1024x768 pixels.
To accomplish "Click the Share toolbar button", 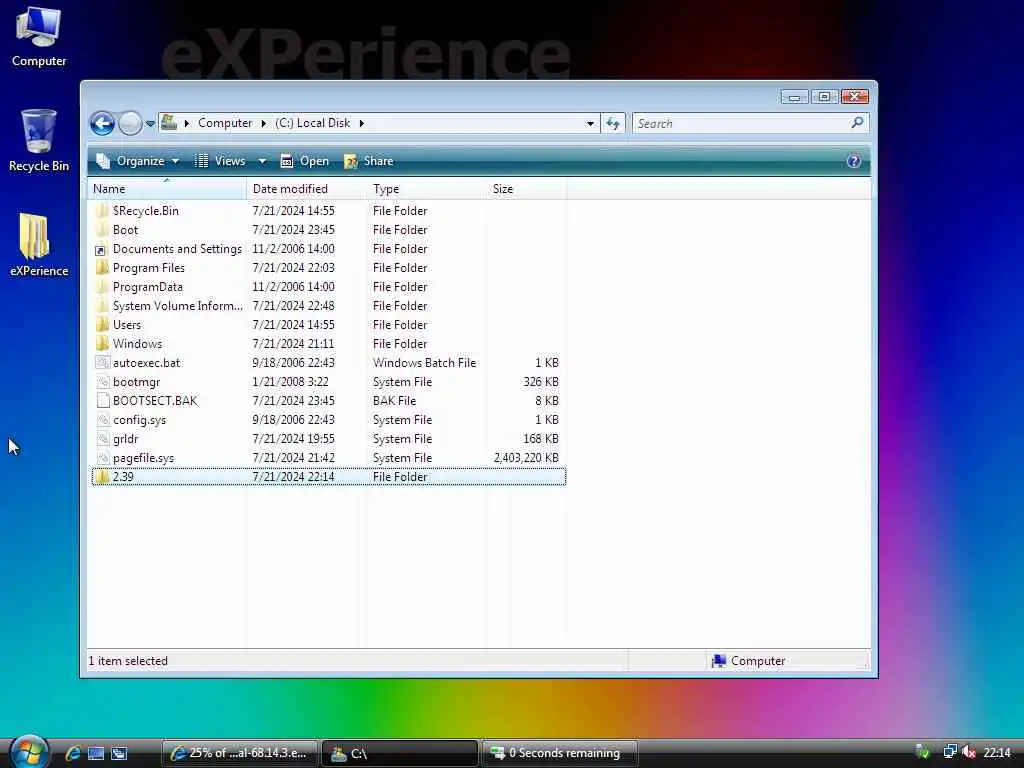I will (369, 161).
